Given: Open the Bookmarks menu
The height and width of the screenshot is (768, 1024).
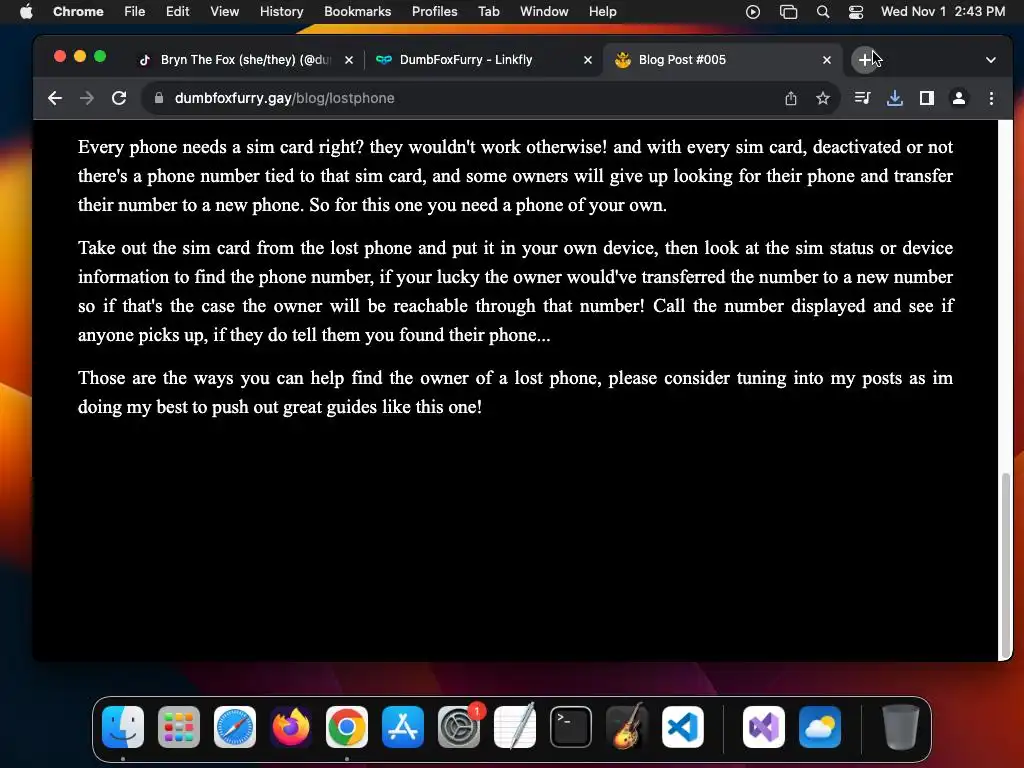Looking at the screenshot, I should point(358,12).
